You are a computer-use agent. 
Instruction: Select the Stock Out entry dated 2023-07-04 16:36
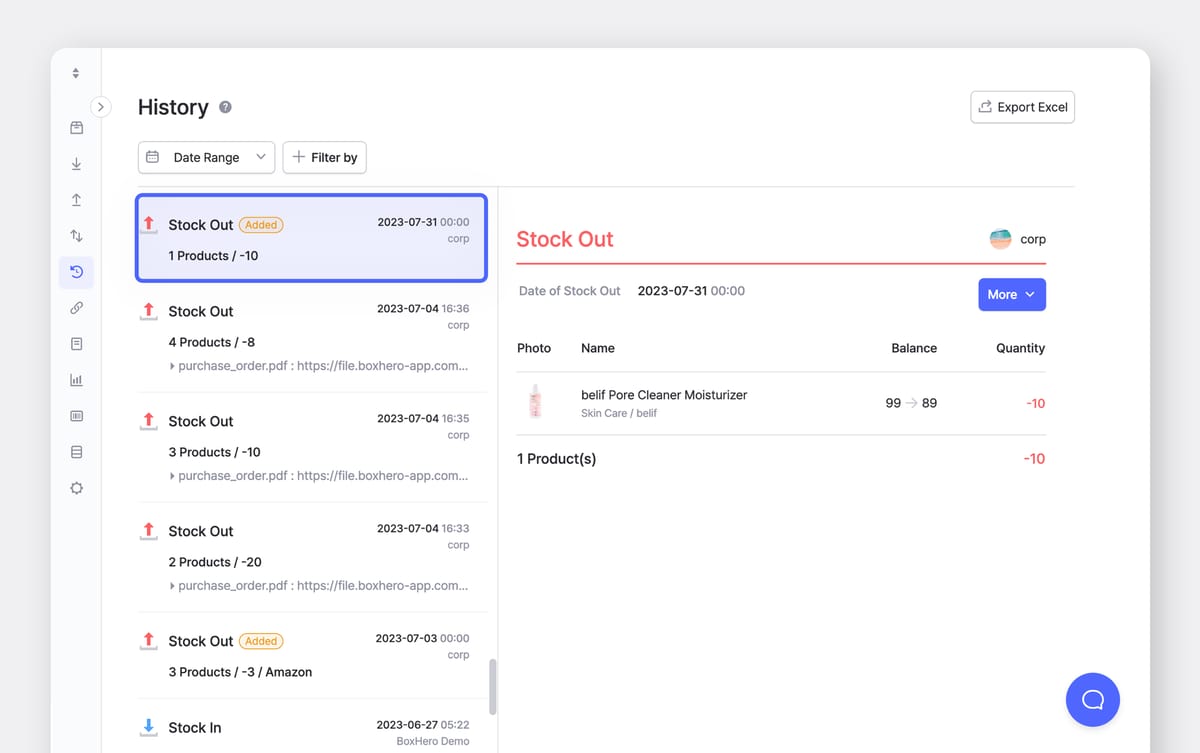pos(311,339)
